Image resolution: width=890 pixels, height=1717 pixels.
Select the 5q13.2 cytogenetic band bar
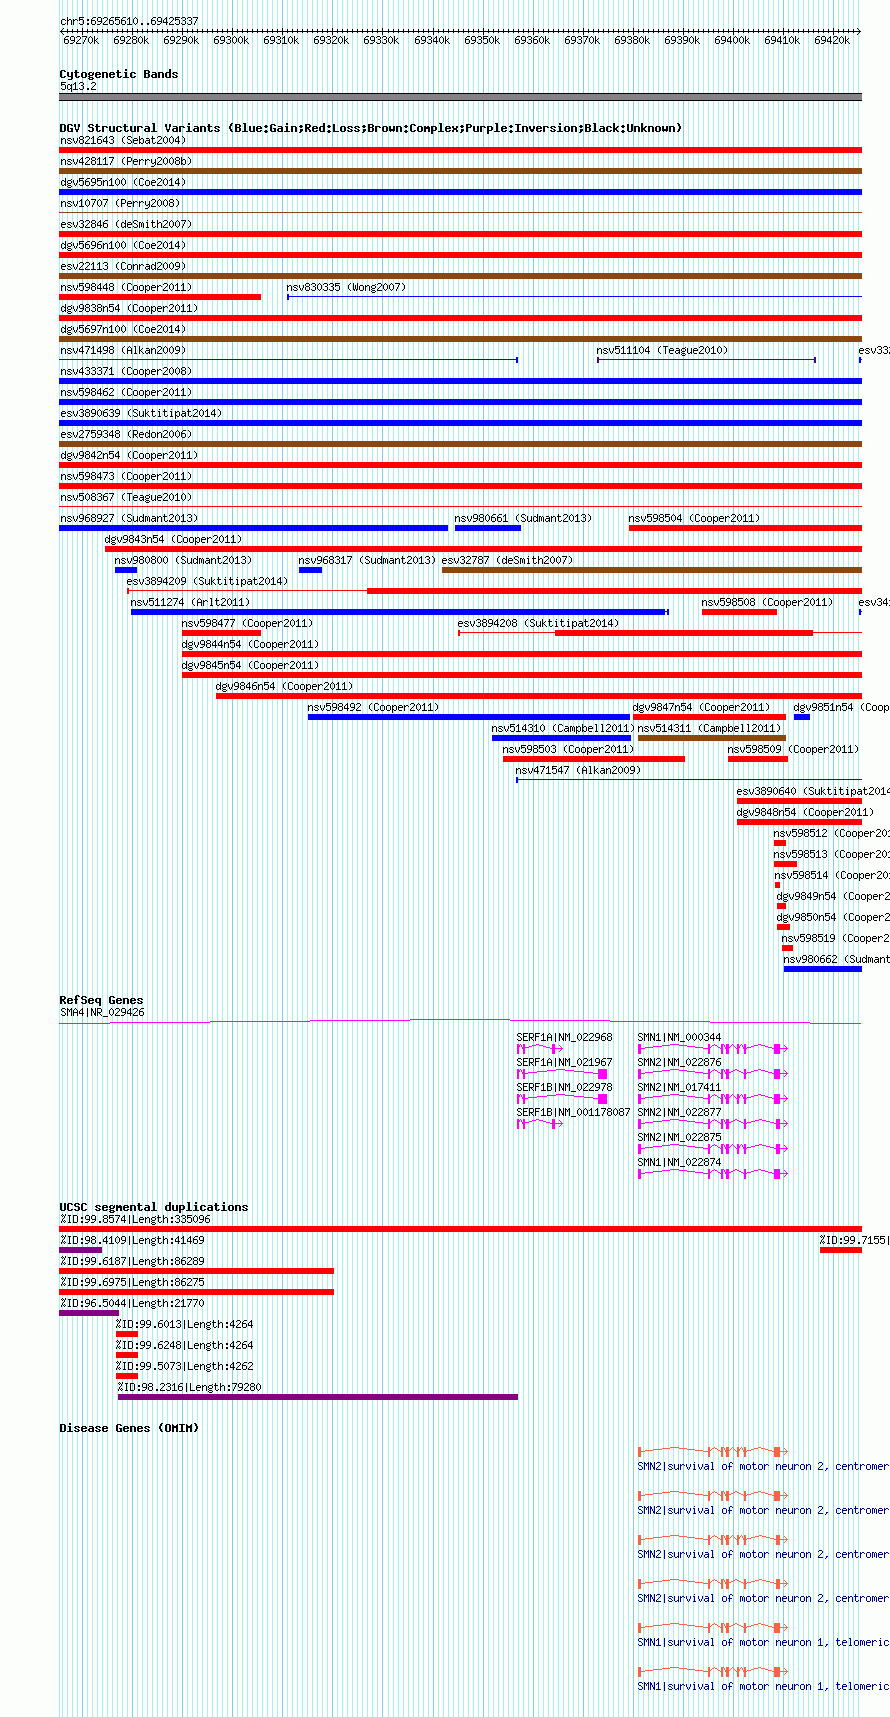click(x=461, y=97)
